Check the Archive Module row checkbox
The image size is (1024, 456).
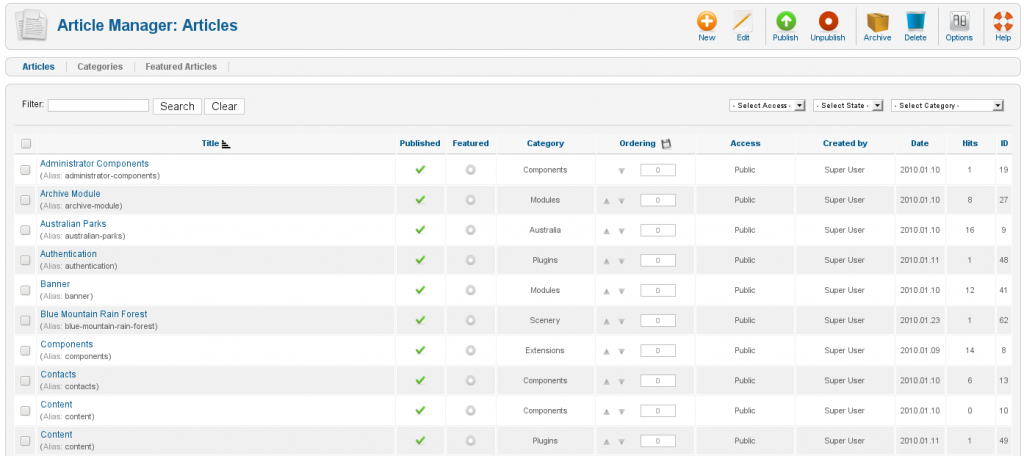pyautogui.click(x=25, y=200)
